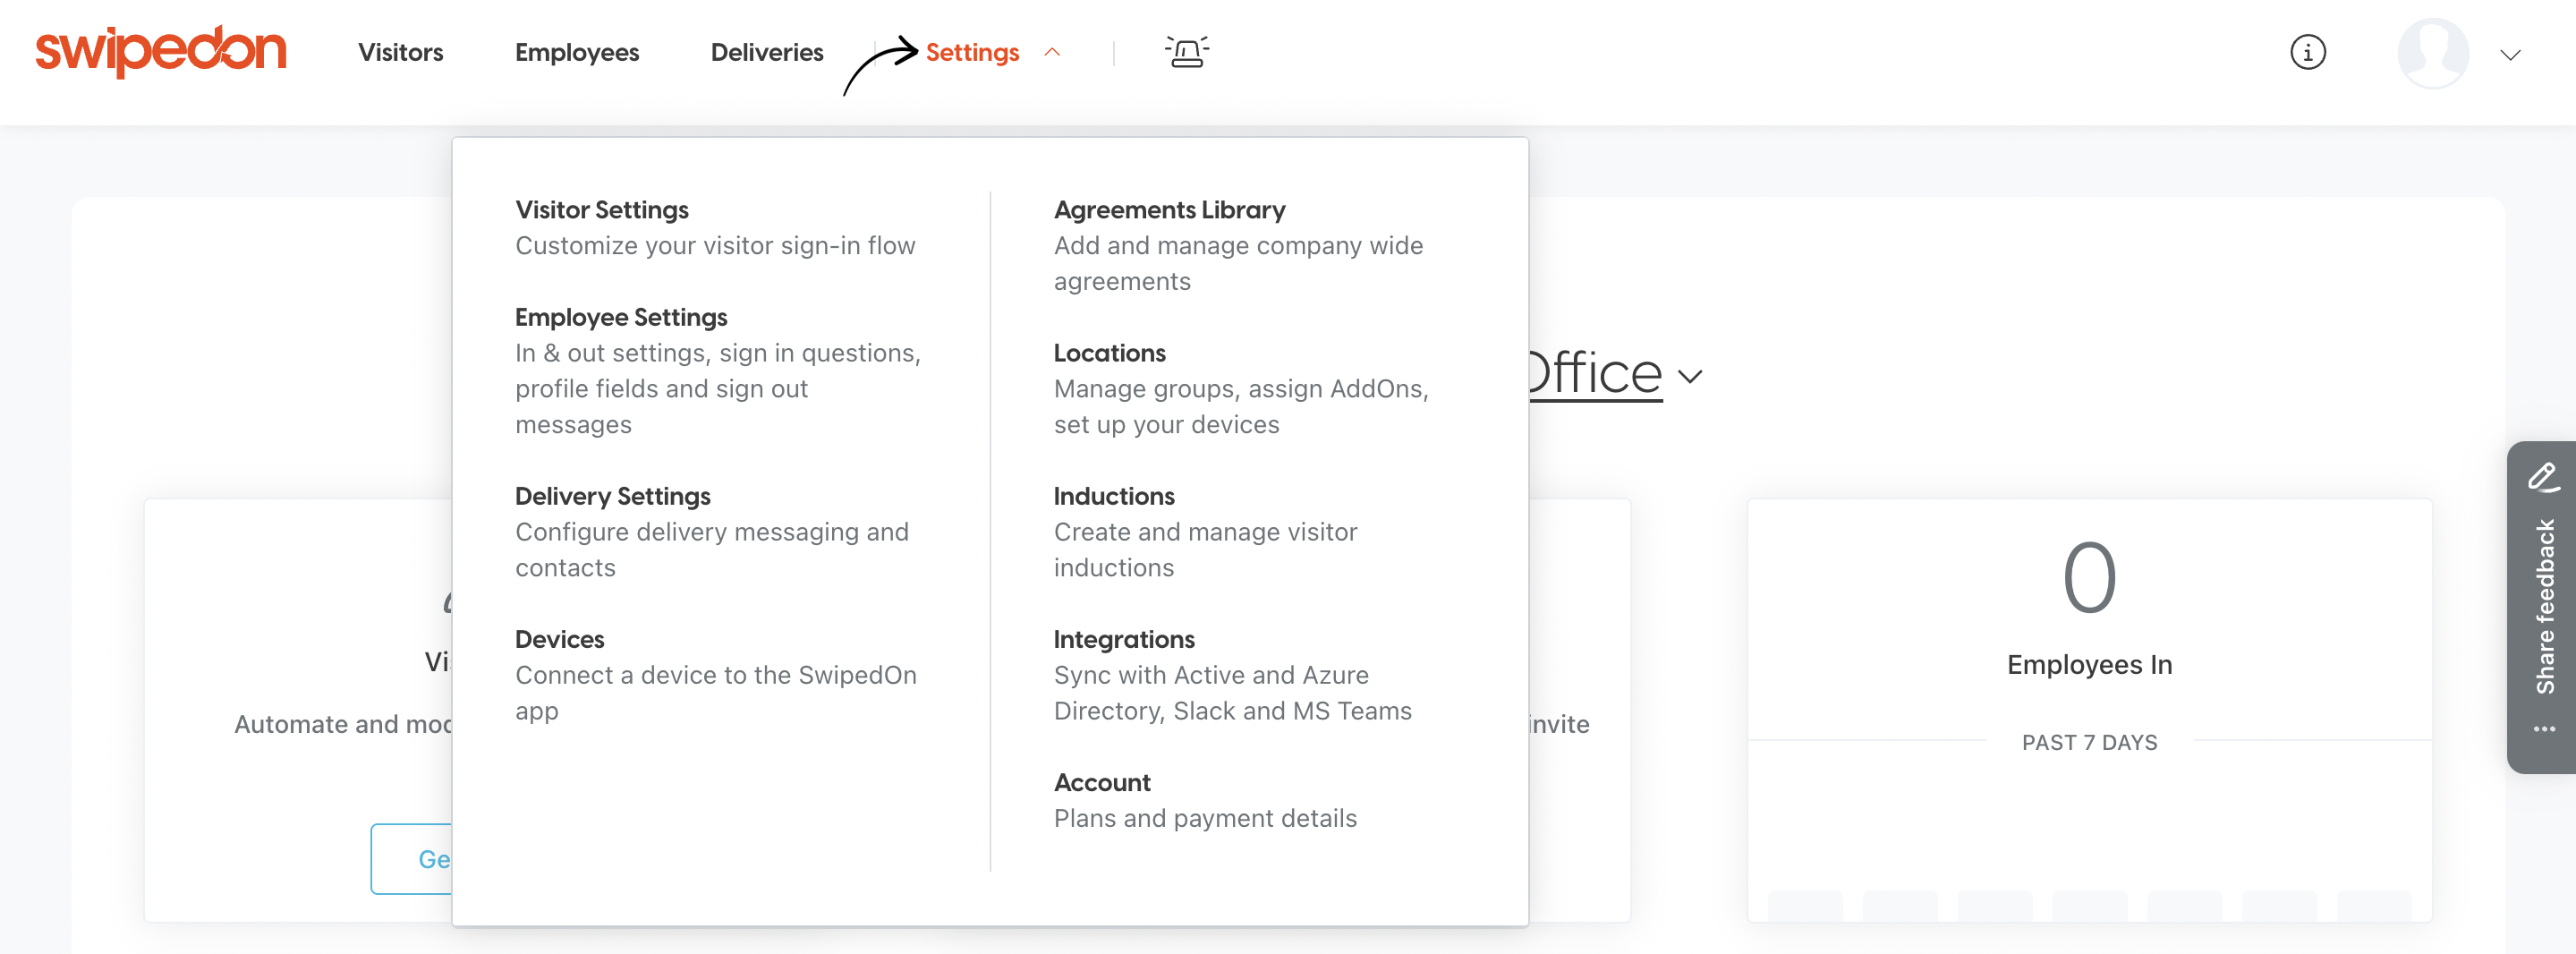The width and height of the screenshot is (2576, 954).
Task: Open Integrations settings
Action: 1123,639
